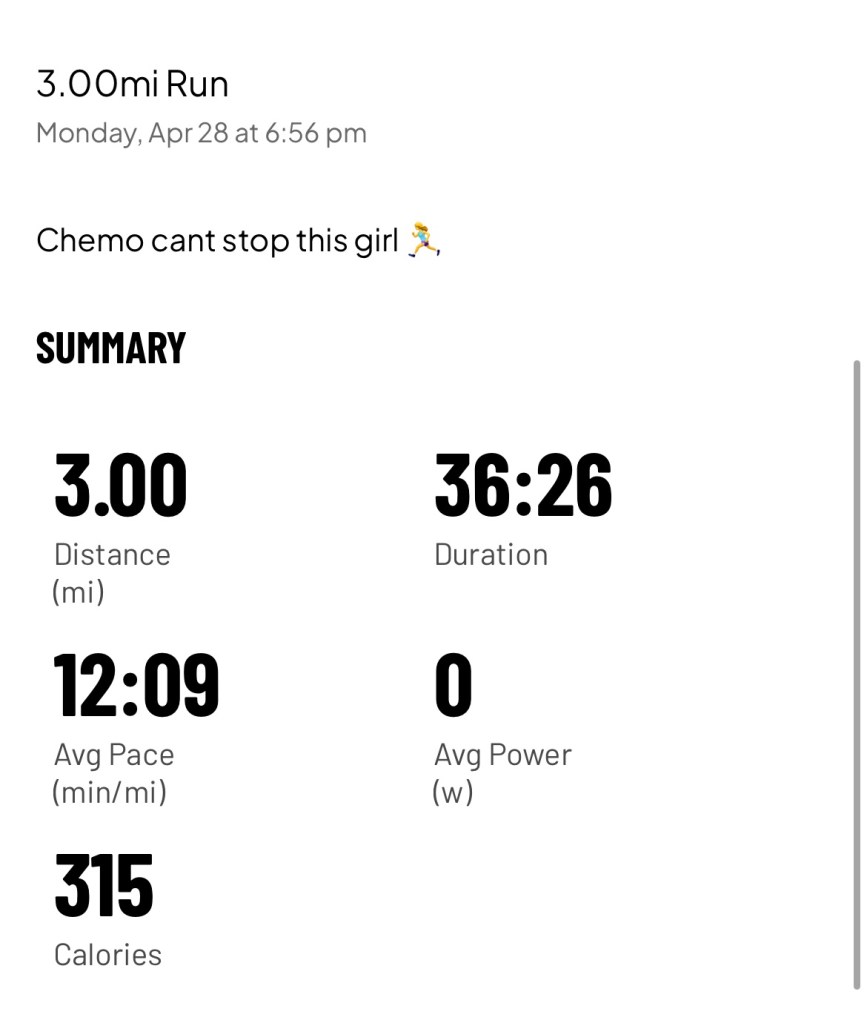Select the 36:26 duration value
Screen dimensions: 867x1023
[523, 486]
